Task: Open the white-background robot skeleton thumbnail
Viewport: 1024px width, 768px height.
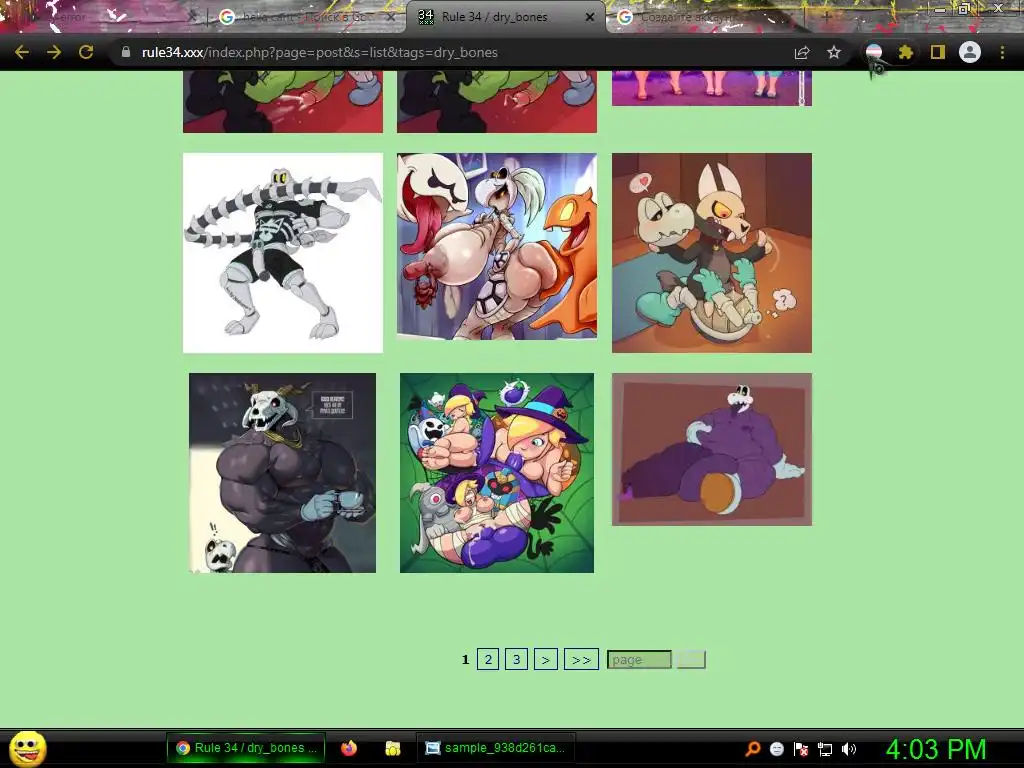Action: pos(283,253)
